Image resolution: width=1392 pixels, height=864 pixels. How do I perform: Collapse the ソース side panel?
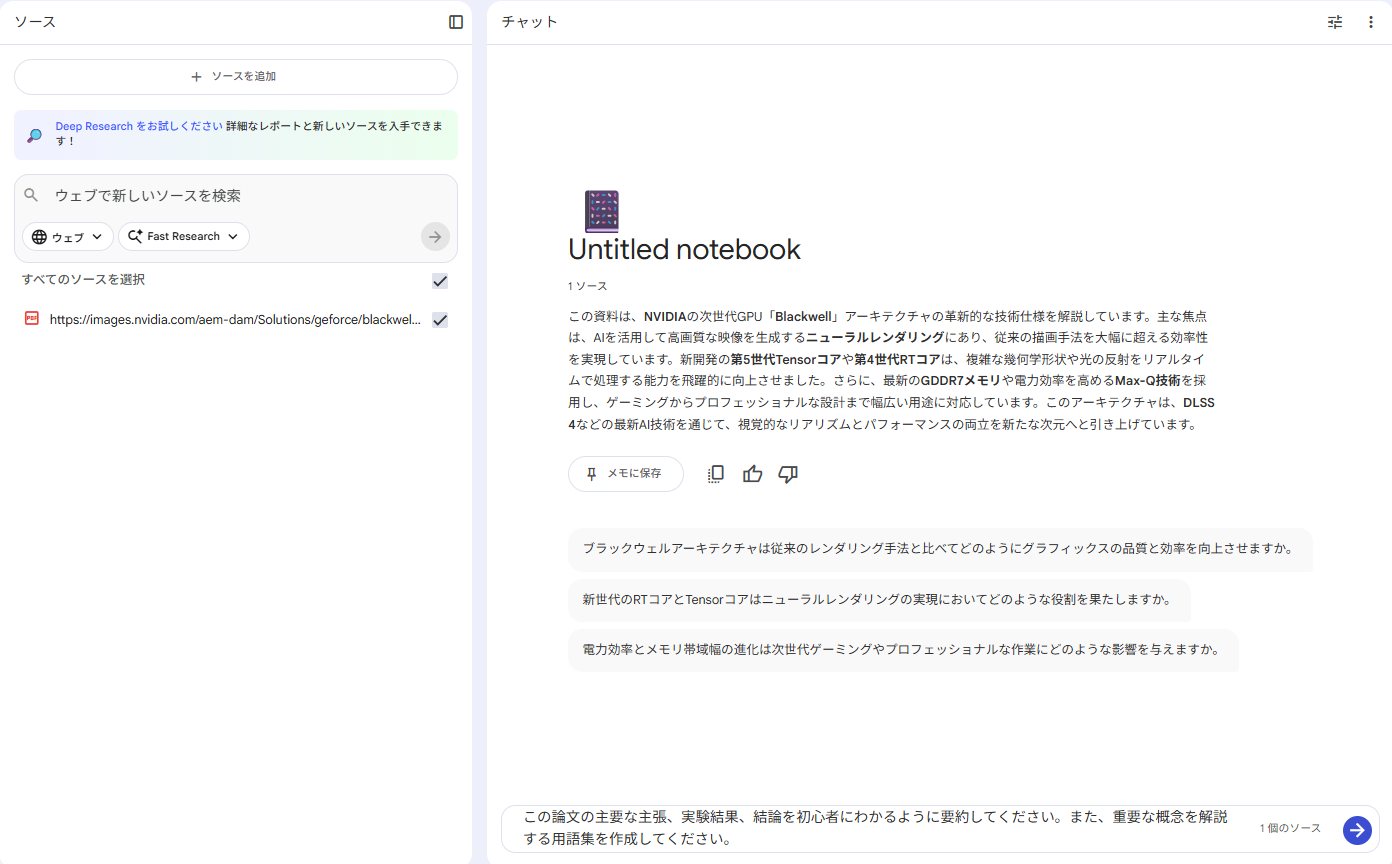pos(456,22)
